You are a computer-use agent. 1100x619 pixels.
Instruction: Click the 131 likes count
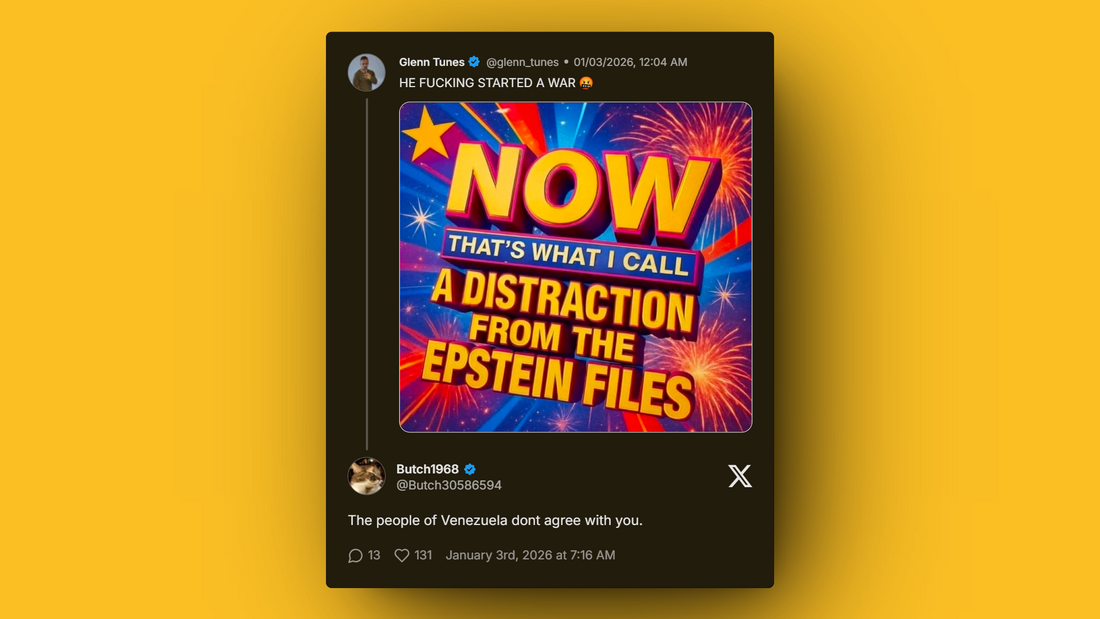click(x=424, y=555)
